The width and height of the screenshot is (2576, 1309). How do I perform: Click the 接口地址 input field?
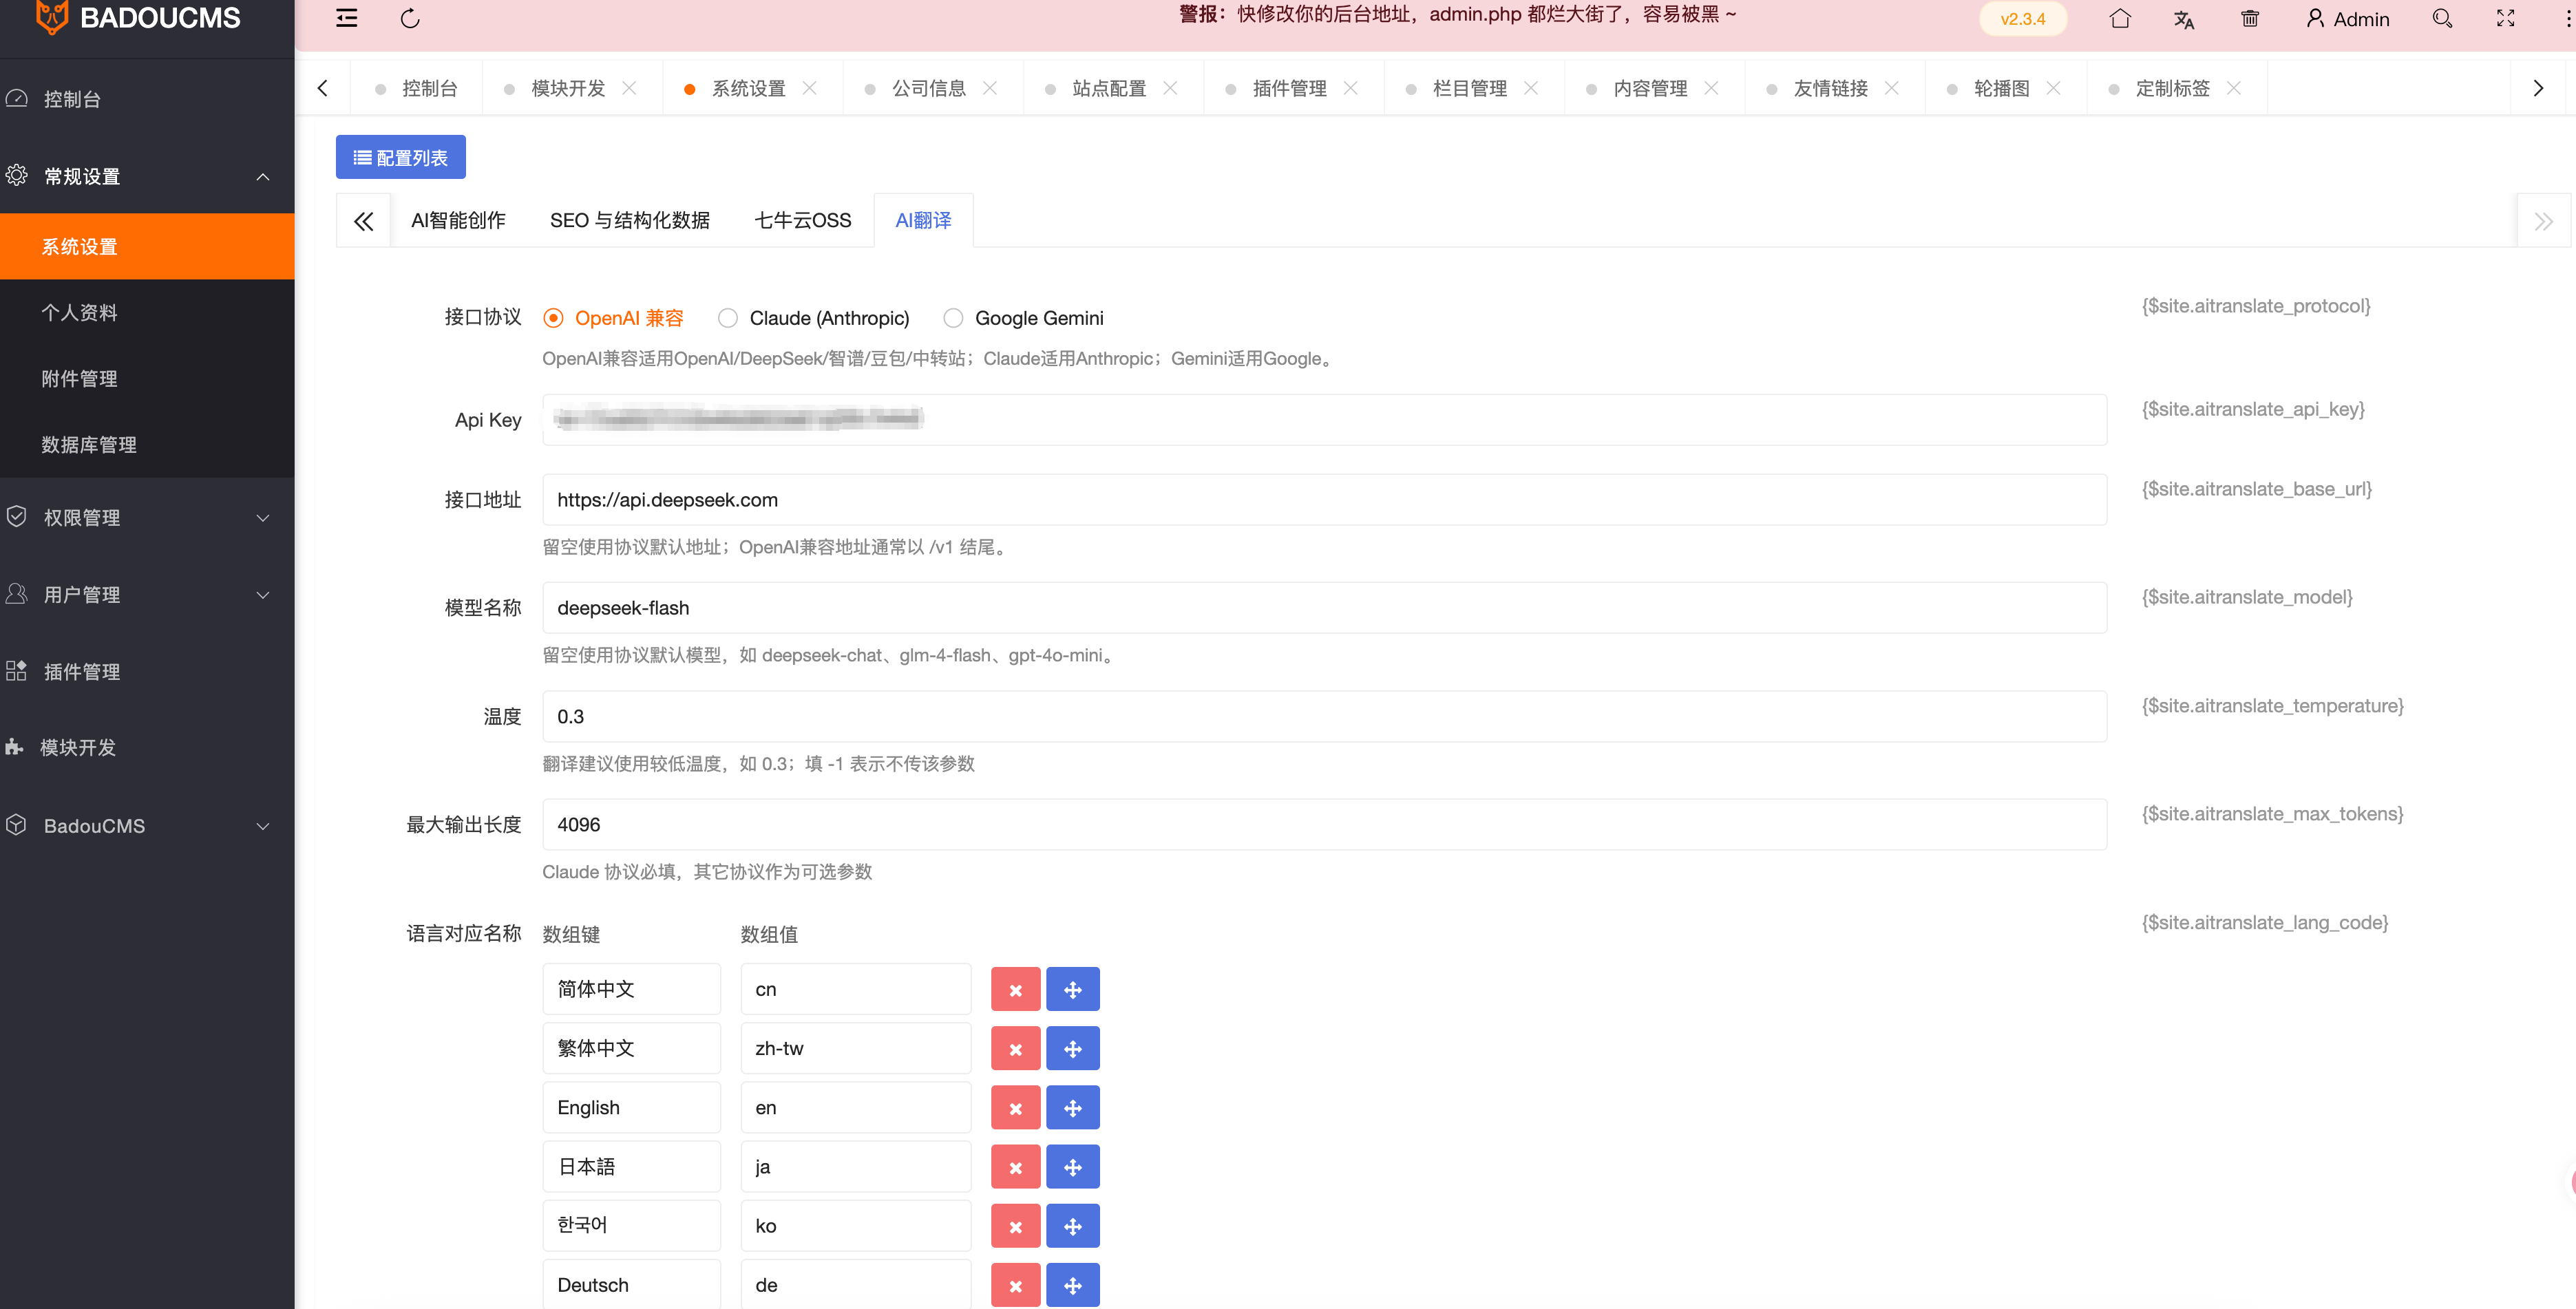pos(1324,499)
